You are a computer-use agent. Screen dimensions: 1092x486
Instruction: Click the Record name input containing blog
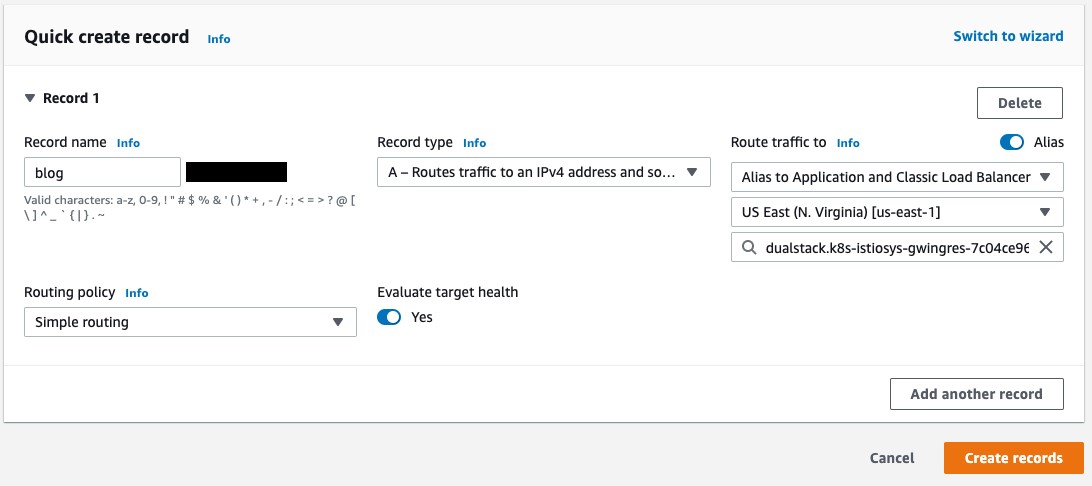pos(102,172)
